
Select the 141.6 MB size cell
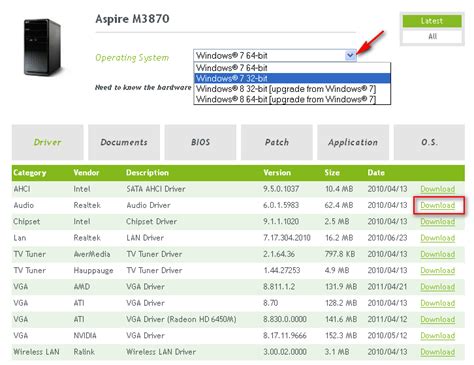341,319
